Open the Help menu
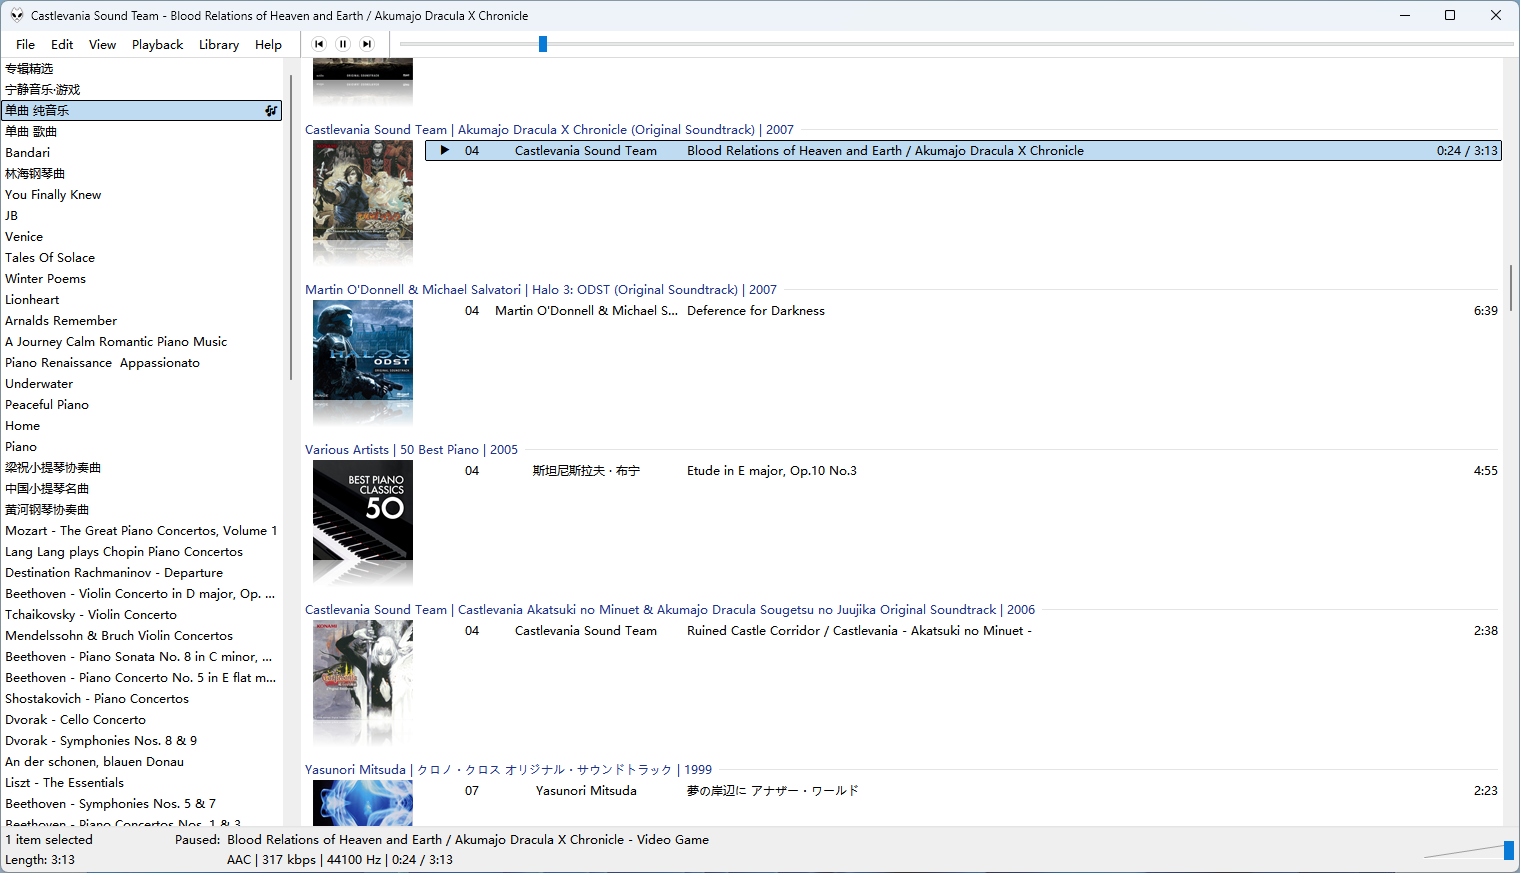The height and width of the screenshot is (873, 1520). 268,44
